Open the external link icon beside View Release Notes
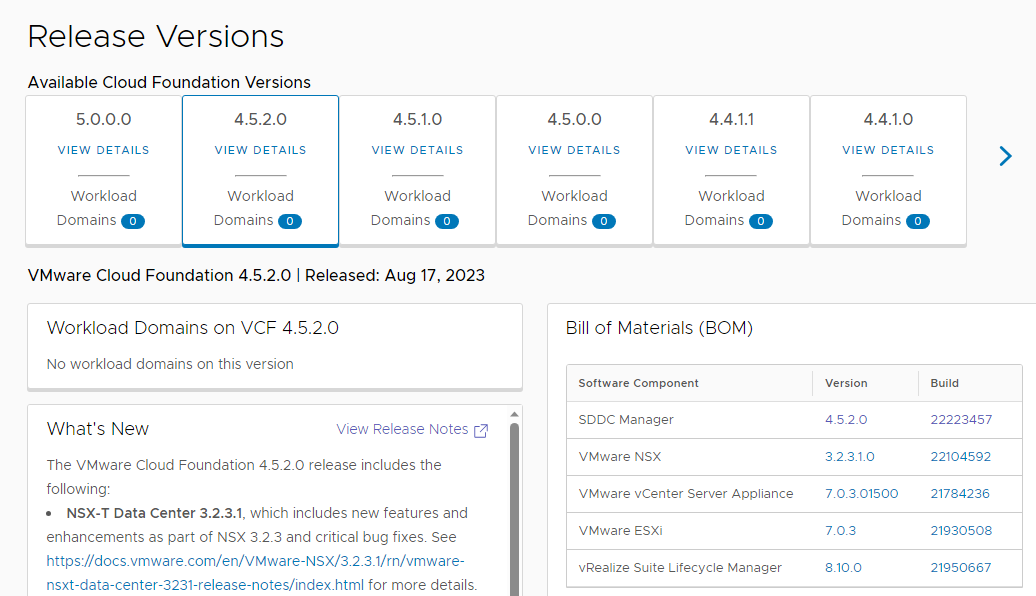Image resolution: width=1036 pixels, height=596 pixels. pyautogui.click(x=481, y=430)
